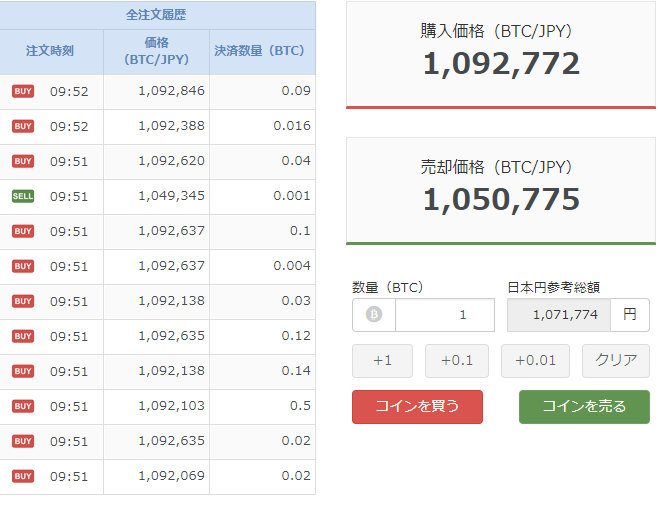The height and width of the screenshot is (510, 660).
Task: Select the 購入価格 (BTC/JPY) price panel
Action: pyautogui.click(x=501, y=53)
